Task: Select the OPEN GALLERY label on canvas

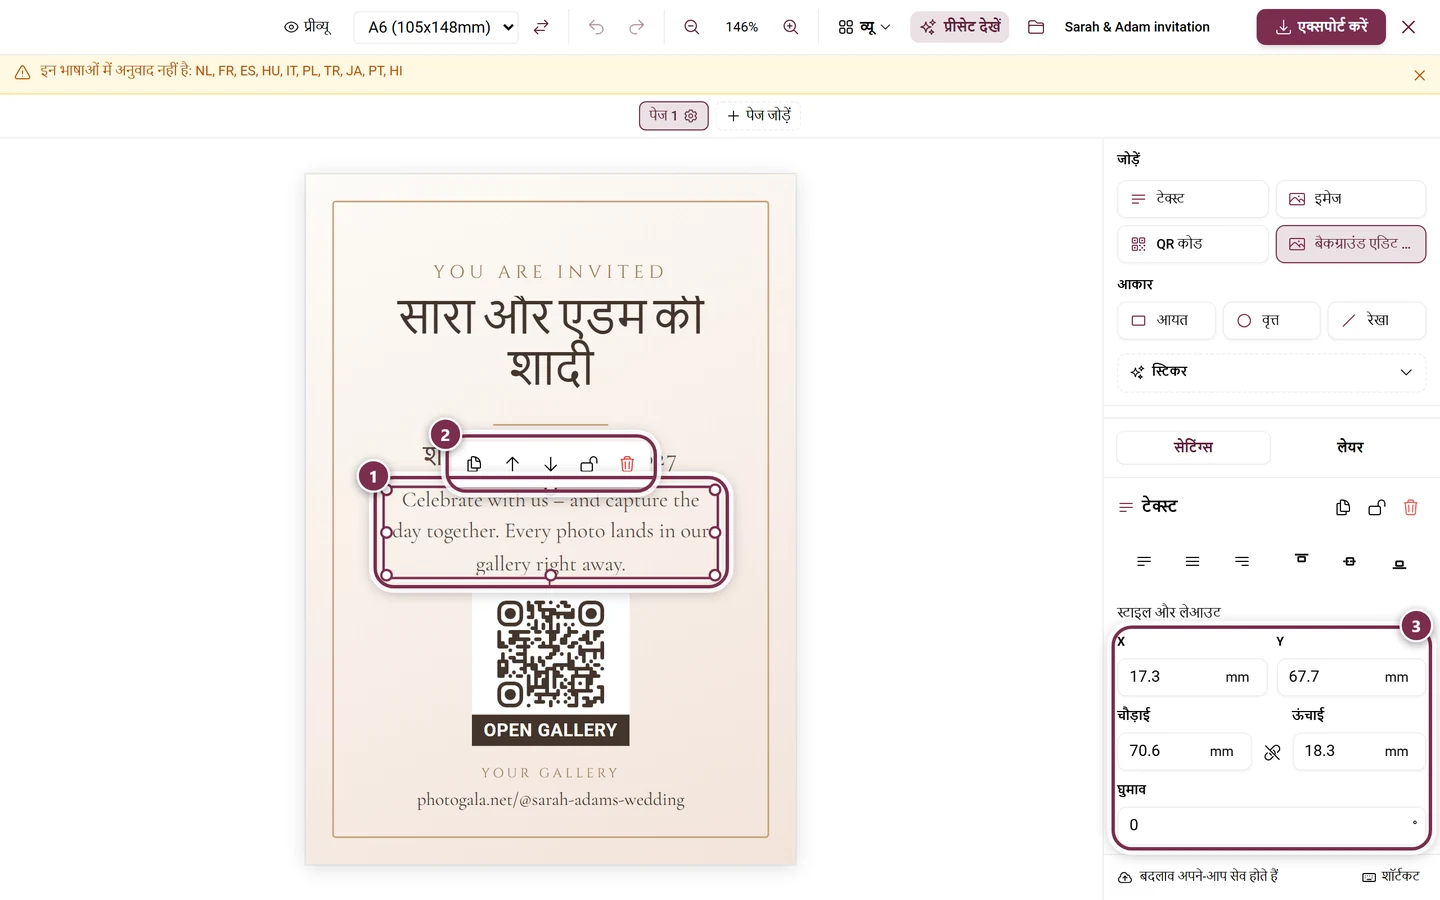Action: (x=551, y=730)
